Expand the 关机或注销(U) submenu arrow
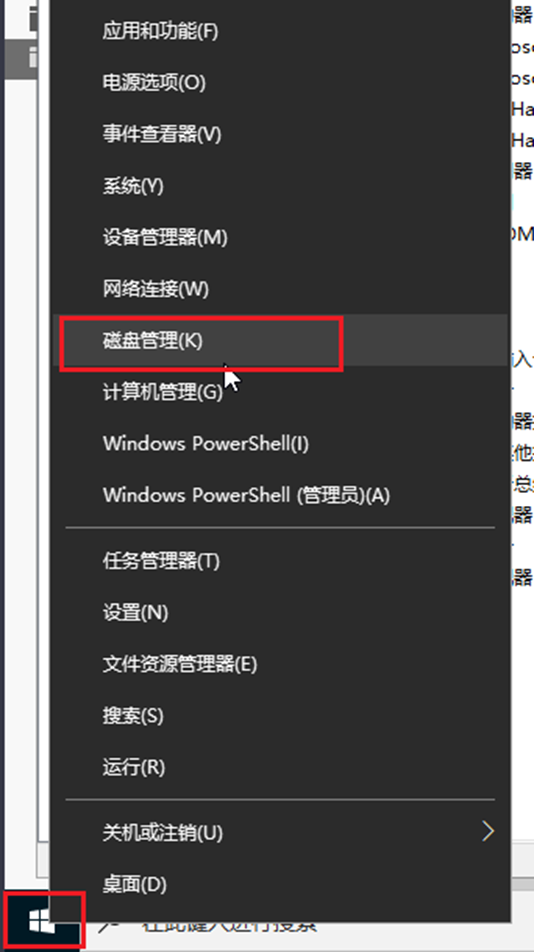The image size is (534, 952). point(488,831)
